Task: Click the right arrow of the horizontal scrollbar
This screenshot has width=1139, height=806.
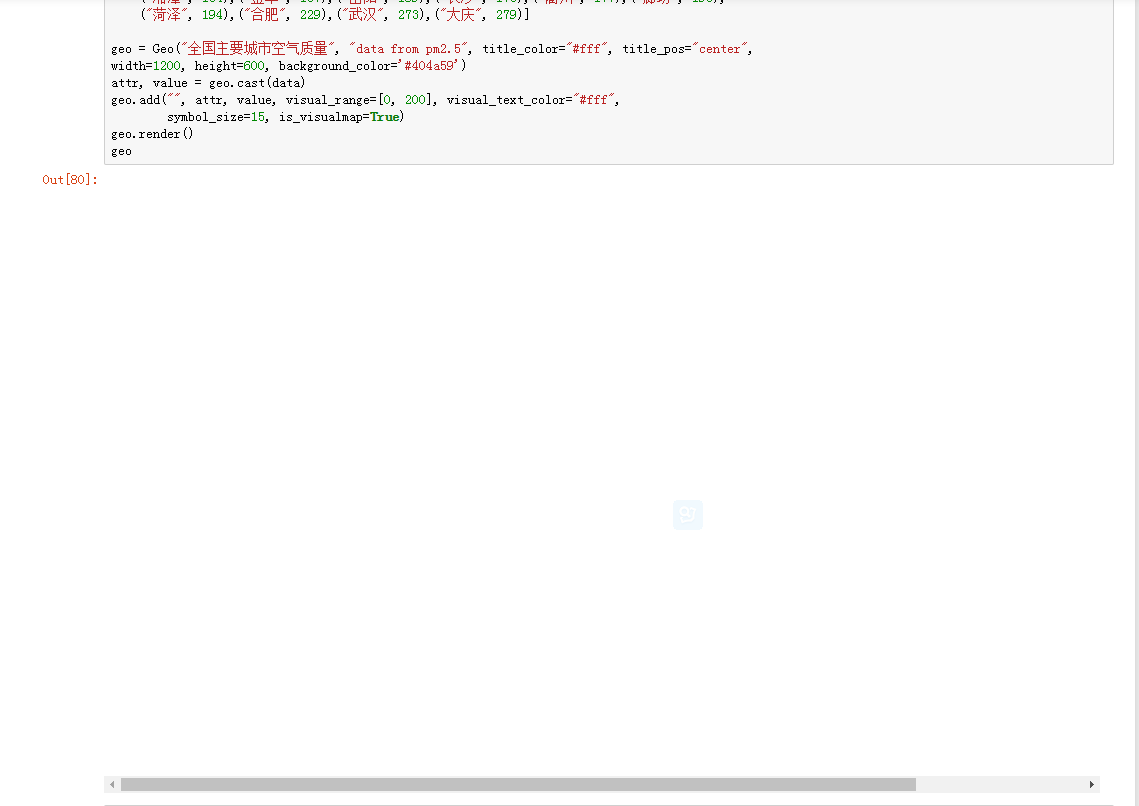Action: point(1092,785)
